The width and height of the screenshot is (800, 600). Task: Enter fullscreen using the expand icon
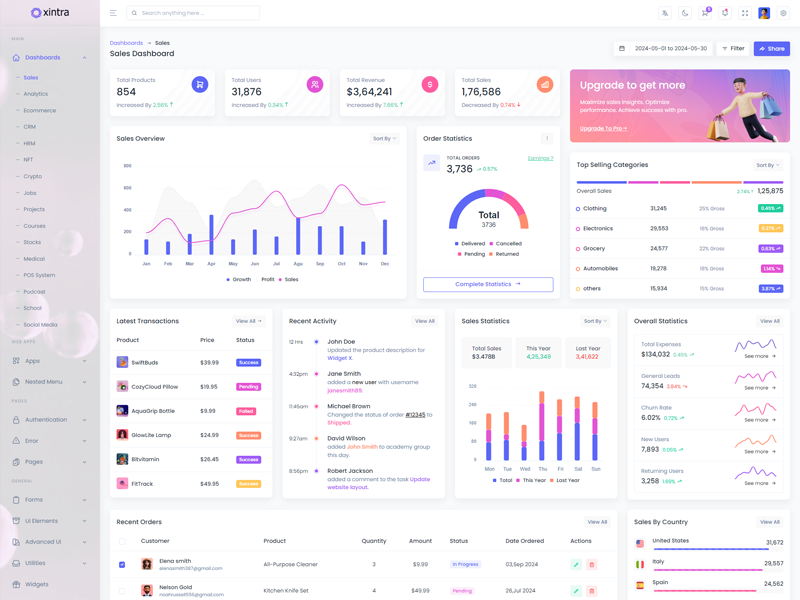click(x=745, y=13)
